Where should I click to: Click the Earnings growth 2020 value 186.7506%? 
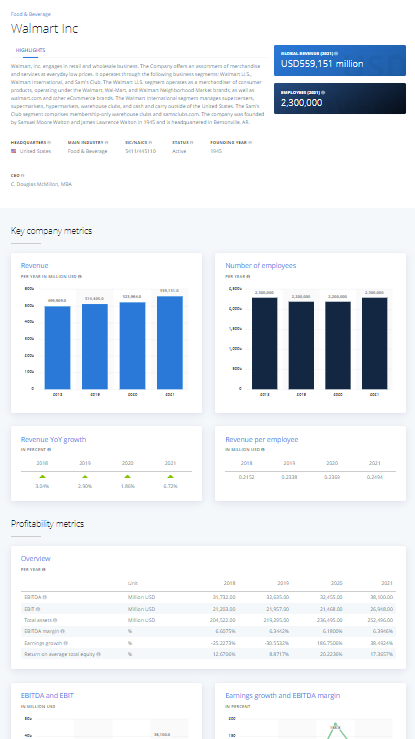tap(330, 643)
